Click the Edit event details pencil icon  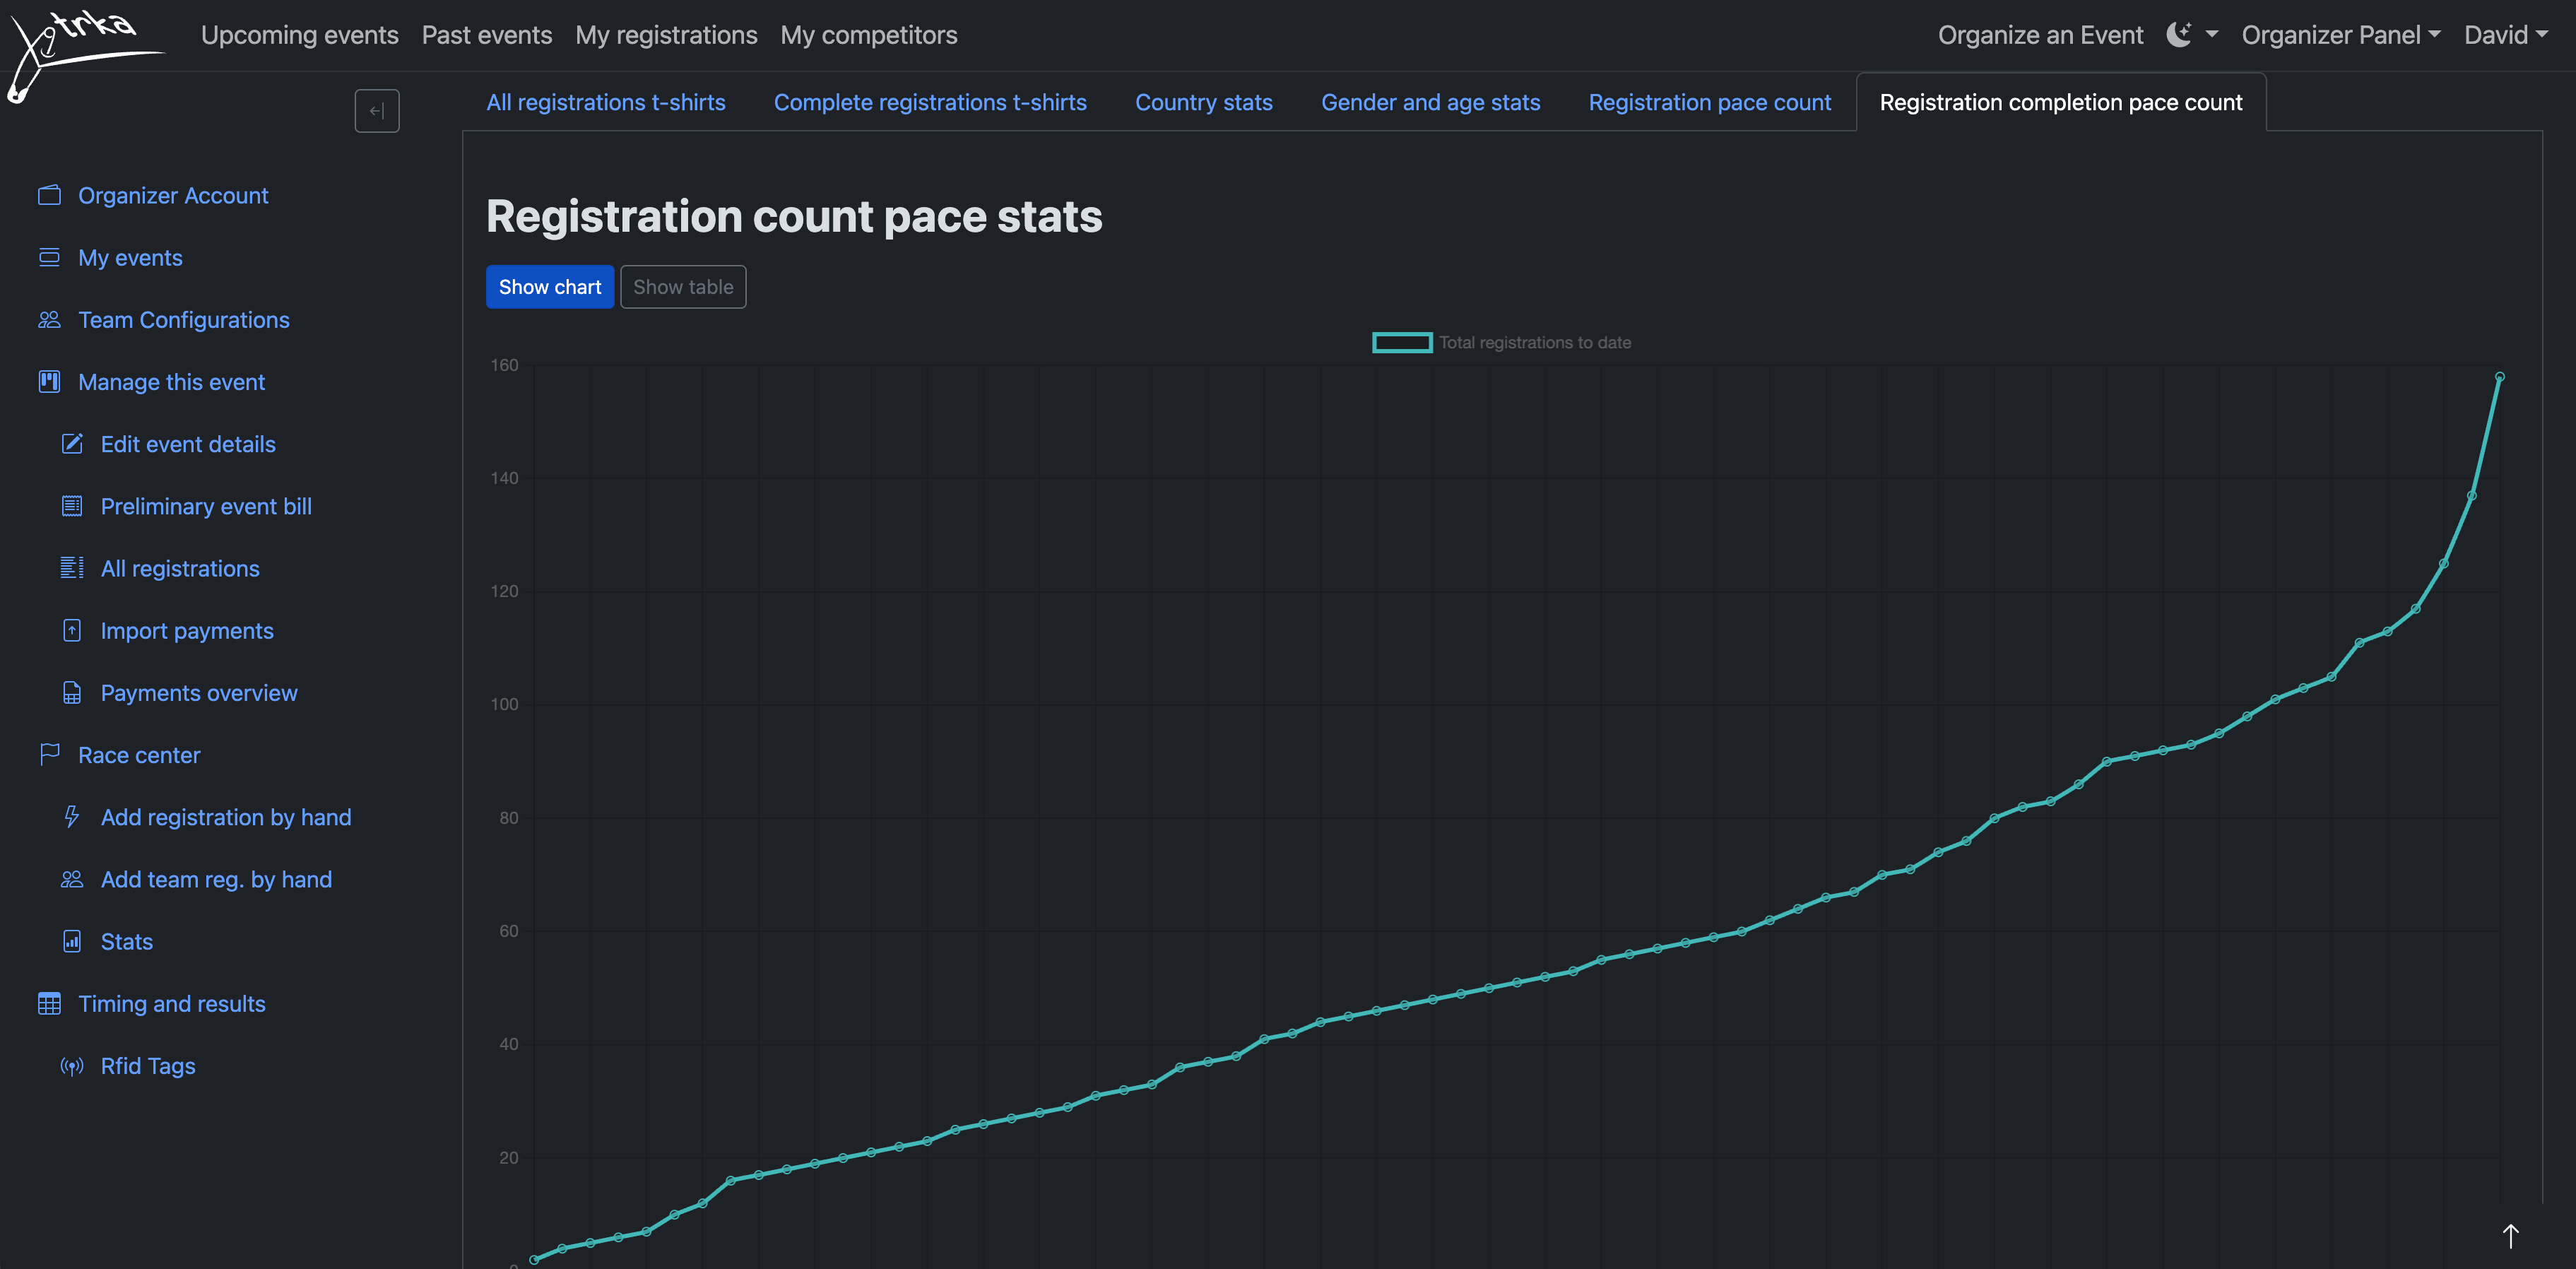(72, 444)
